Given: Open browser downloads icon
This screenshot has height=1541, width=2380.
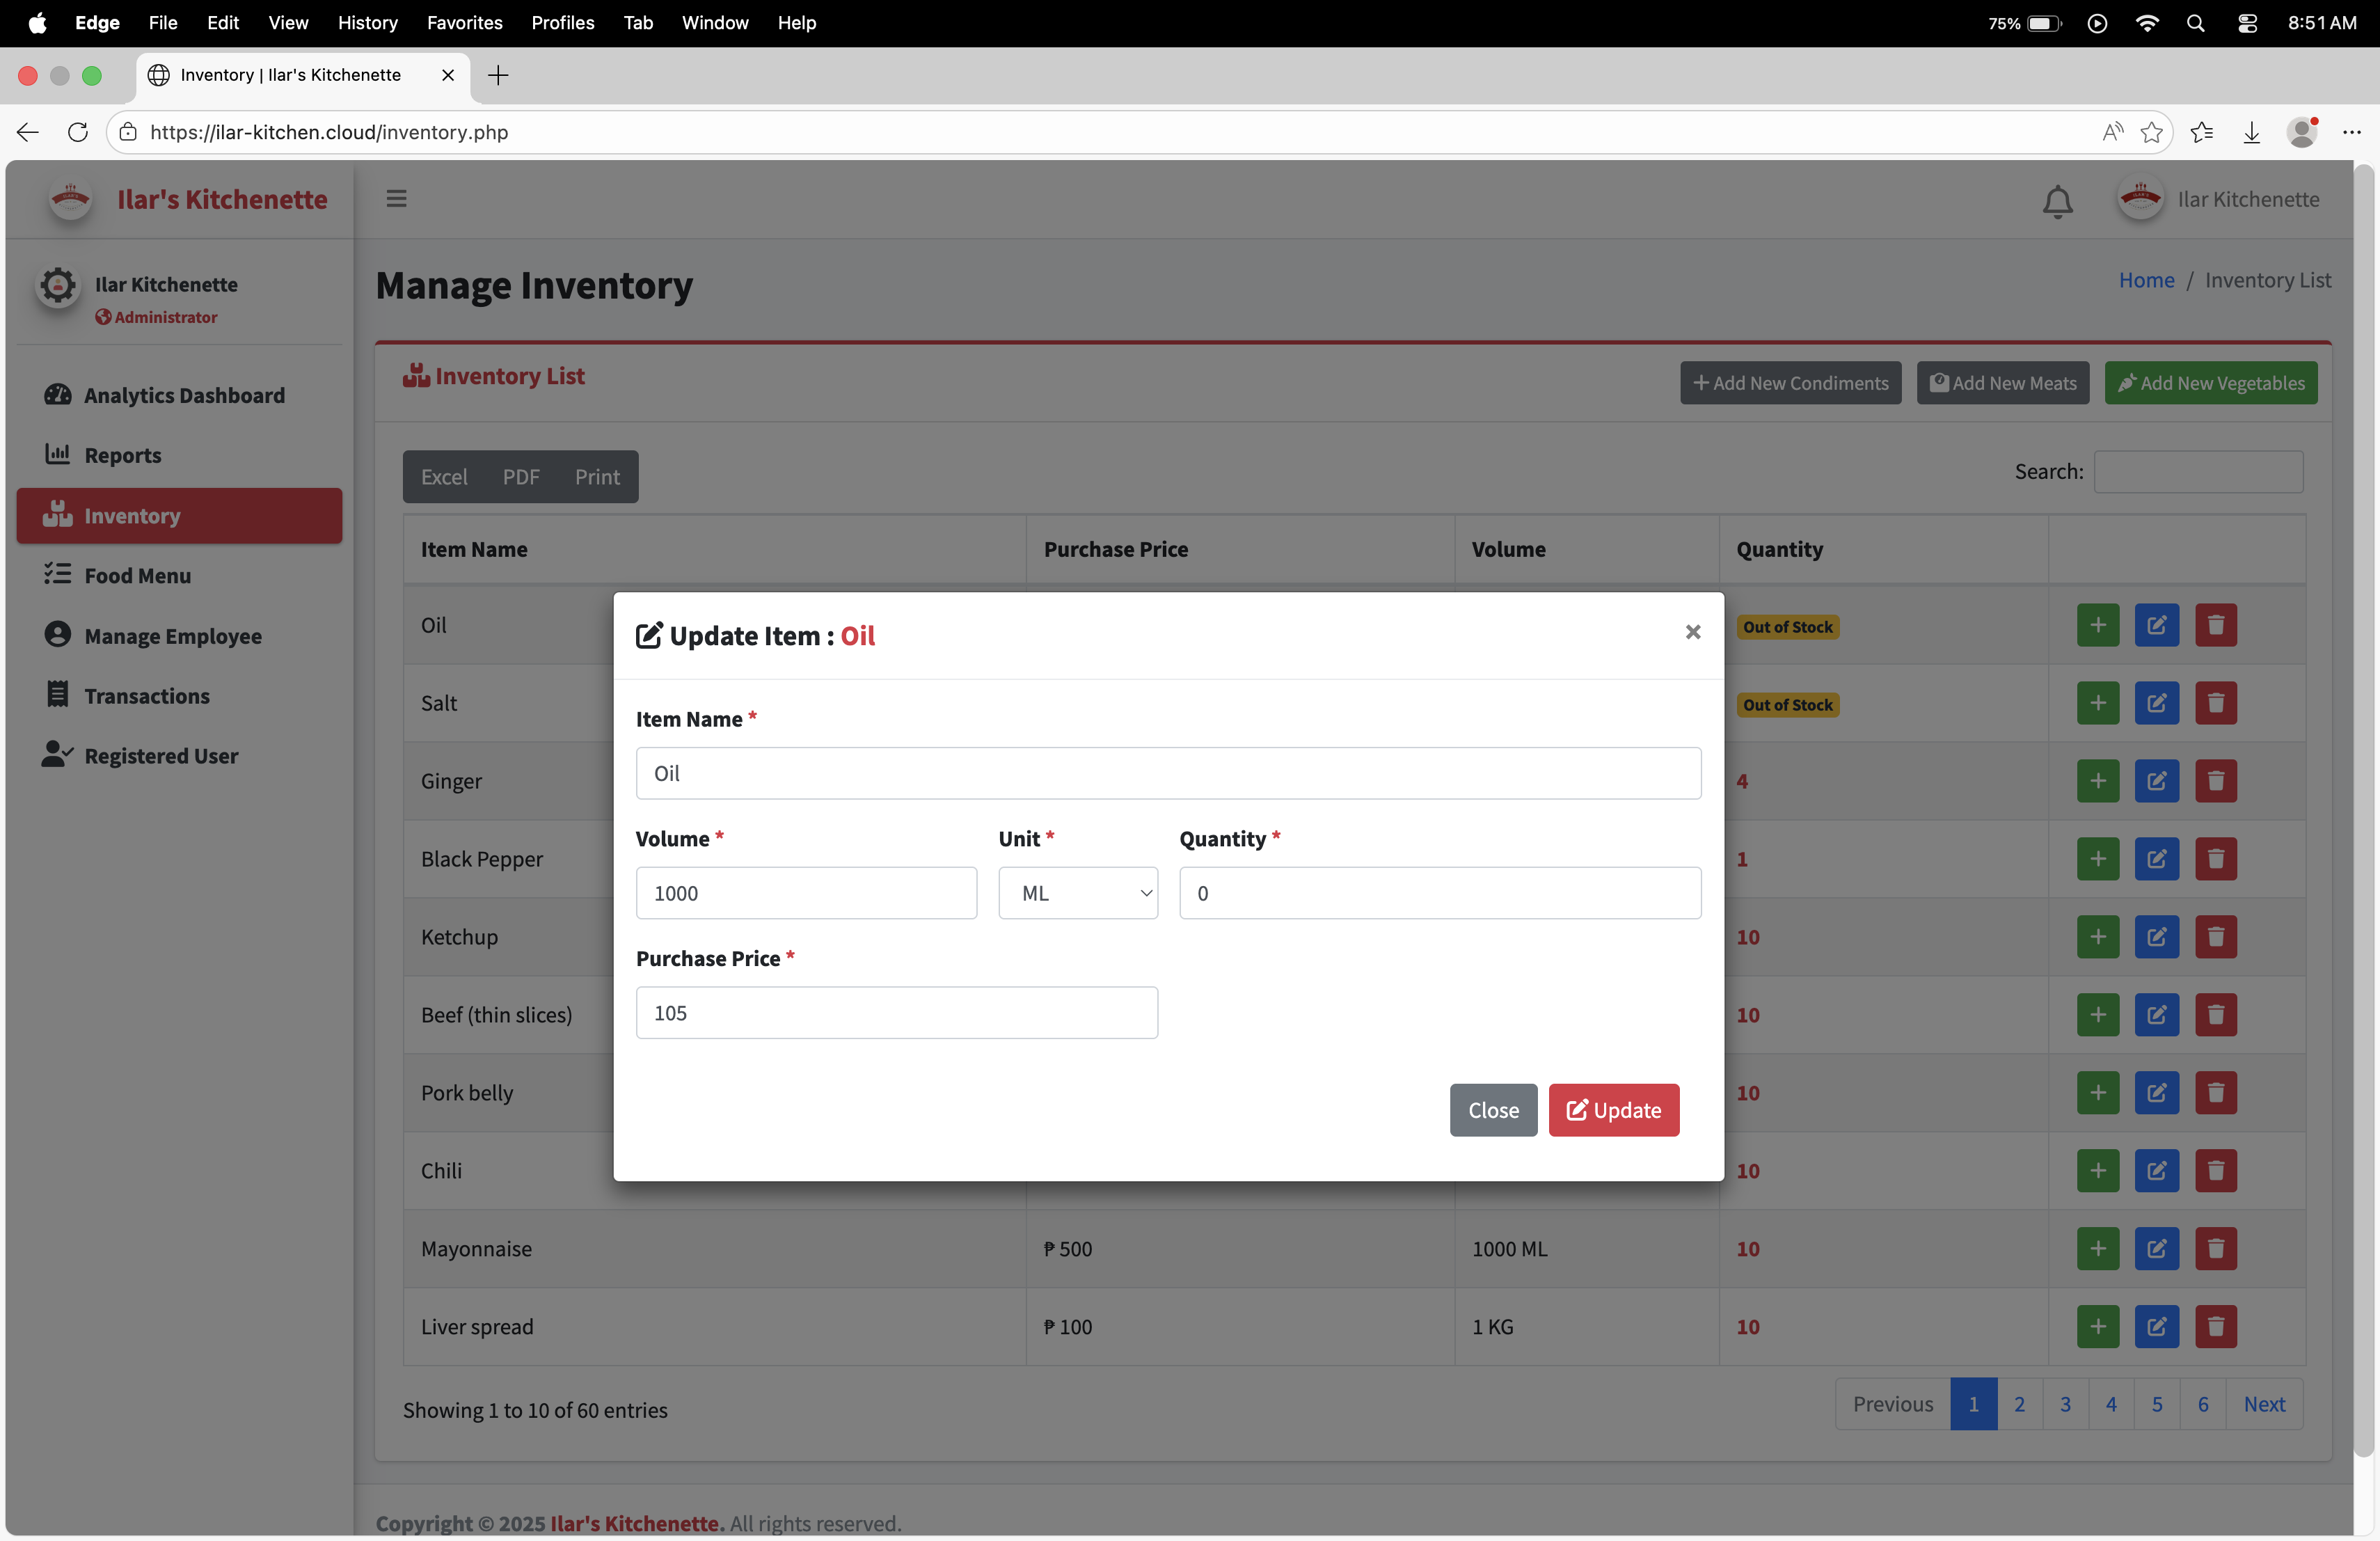Looking at the screenshot, I should tap(2251, 132).
